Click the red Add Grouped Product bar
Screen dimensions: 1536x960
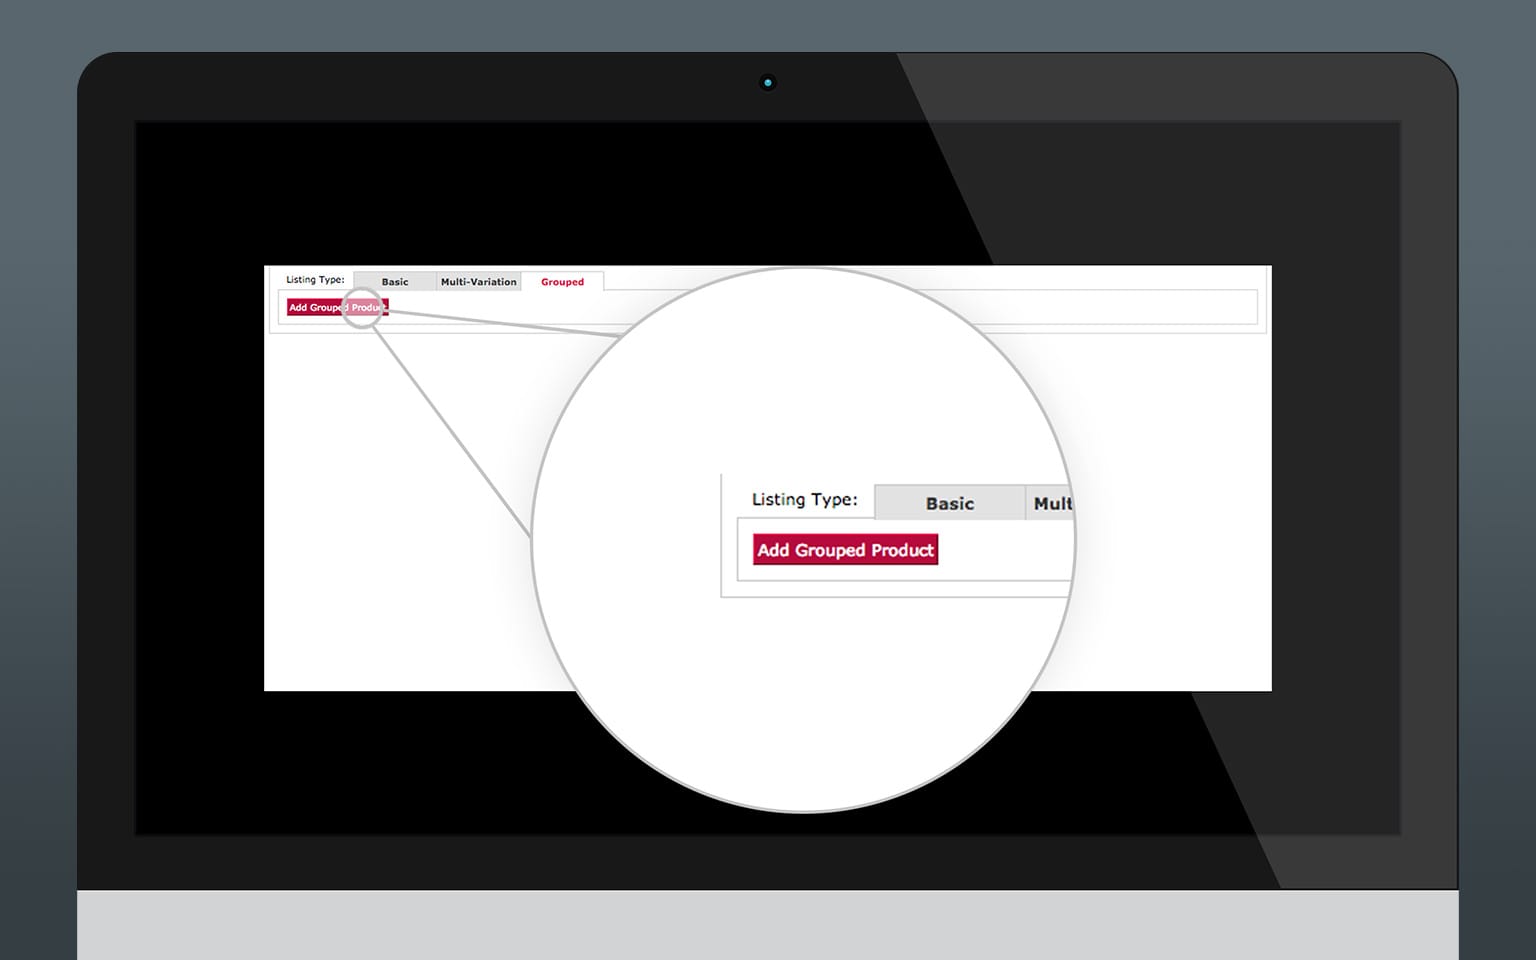click(x=845, y=549)
